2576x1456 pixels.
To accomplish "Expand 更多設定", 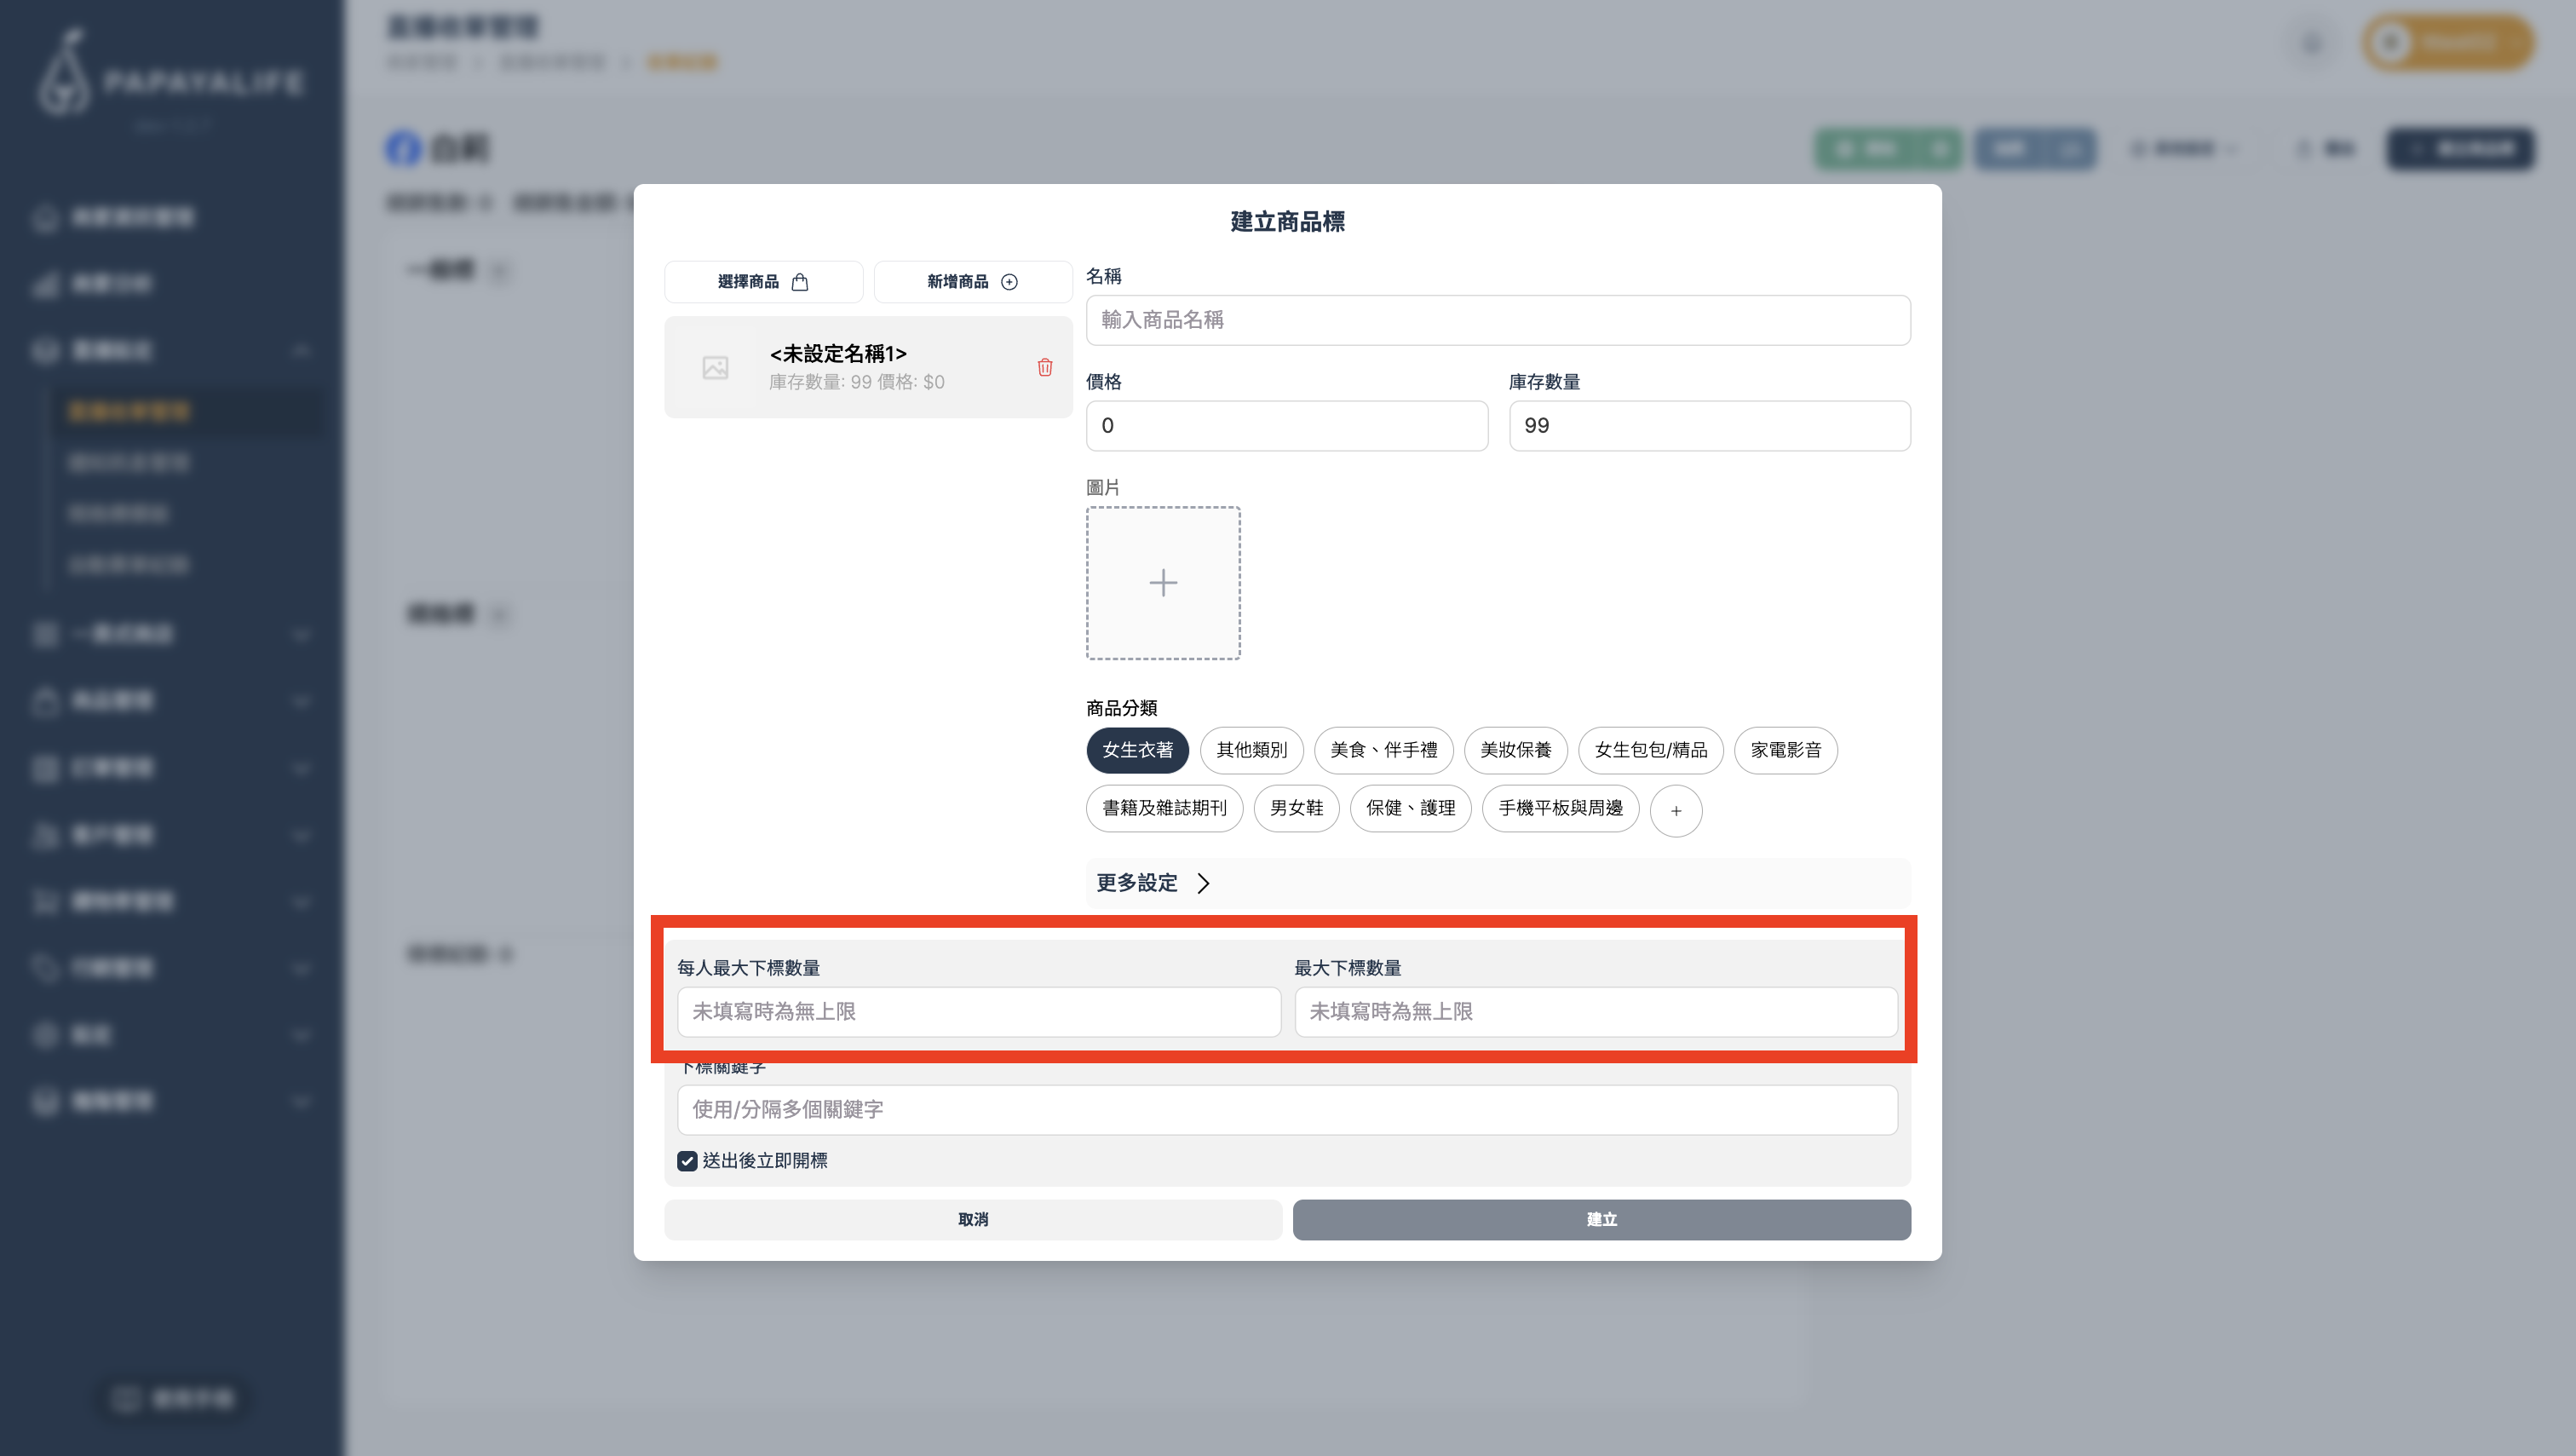I will click(x=1152, y=883).
